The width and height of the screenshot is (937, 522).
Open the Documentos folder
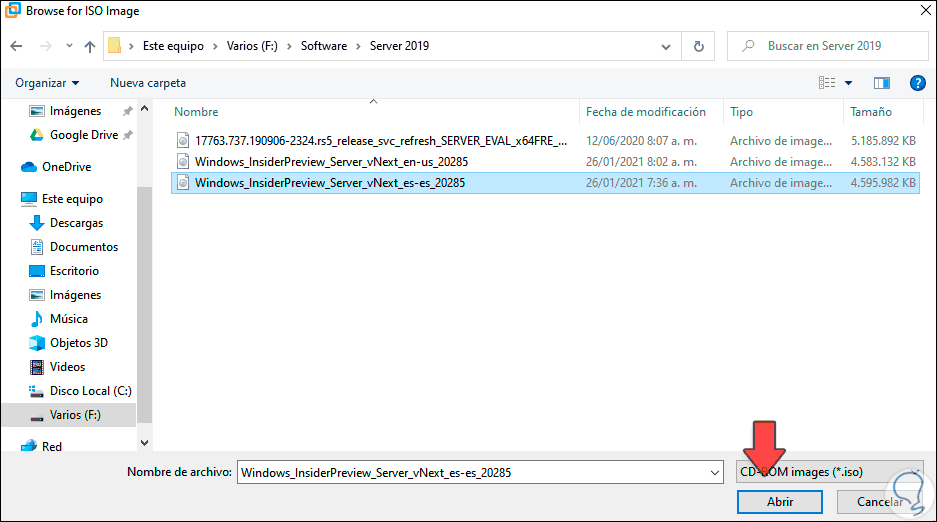pyautogui.click(x=84, y=247)
